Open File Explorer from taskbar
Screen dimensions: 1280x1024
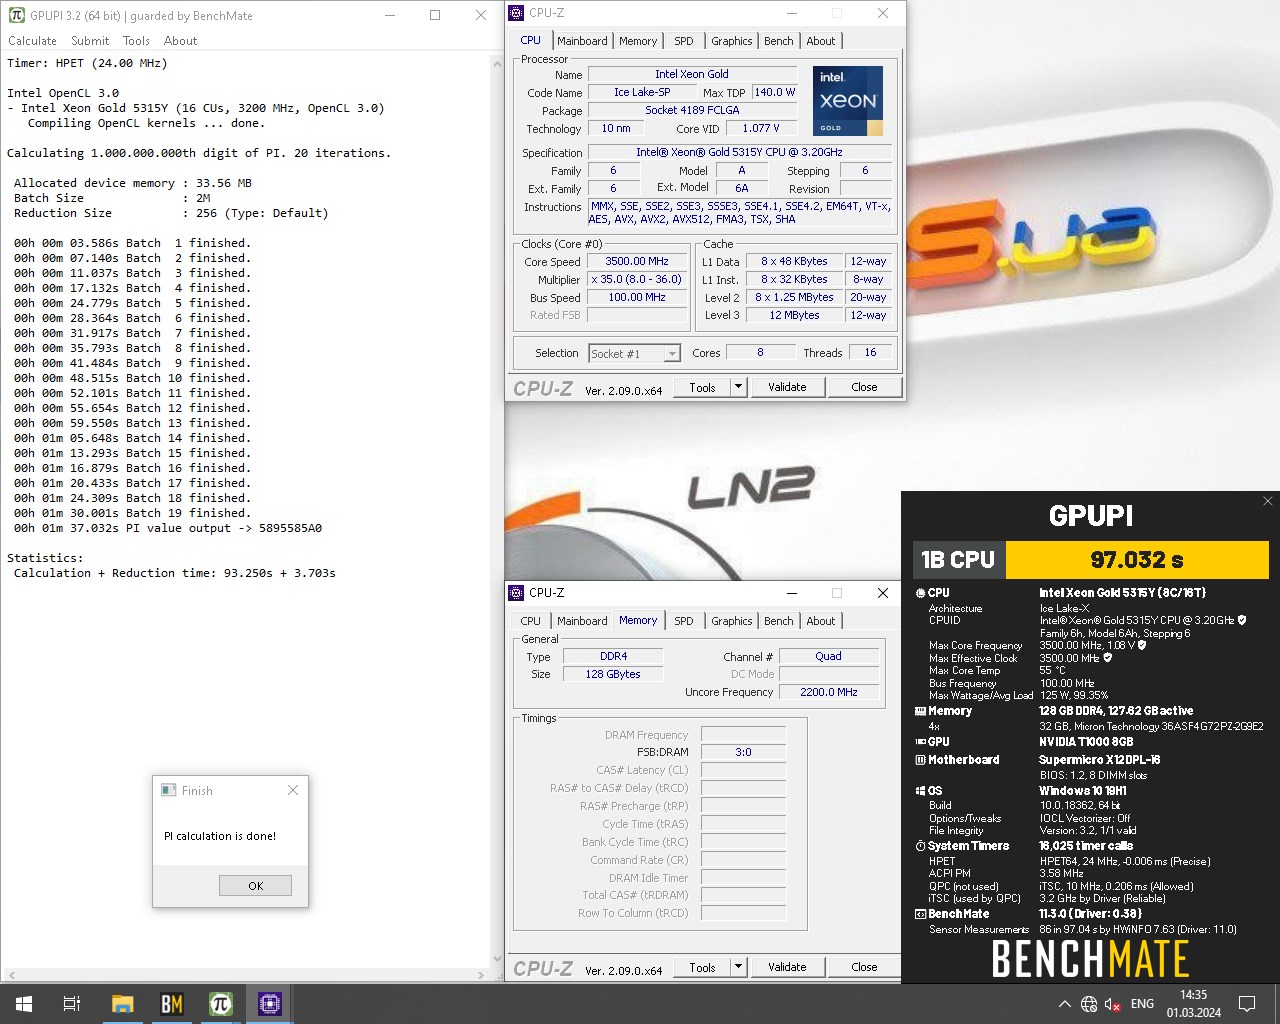tap(122, 1004)
